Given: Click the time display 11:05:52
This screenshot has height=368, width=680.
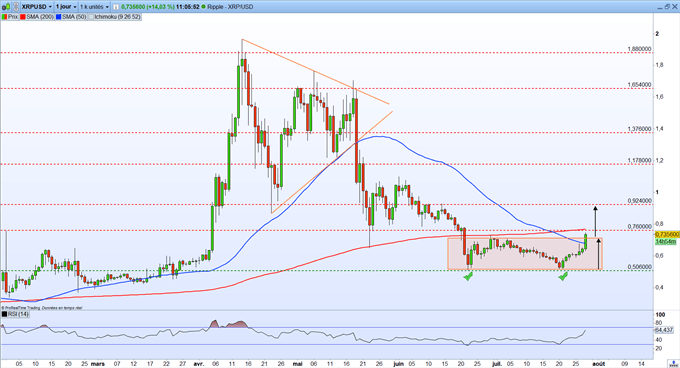Looking at the screenshot, I should 188,7.
